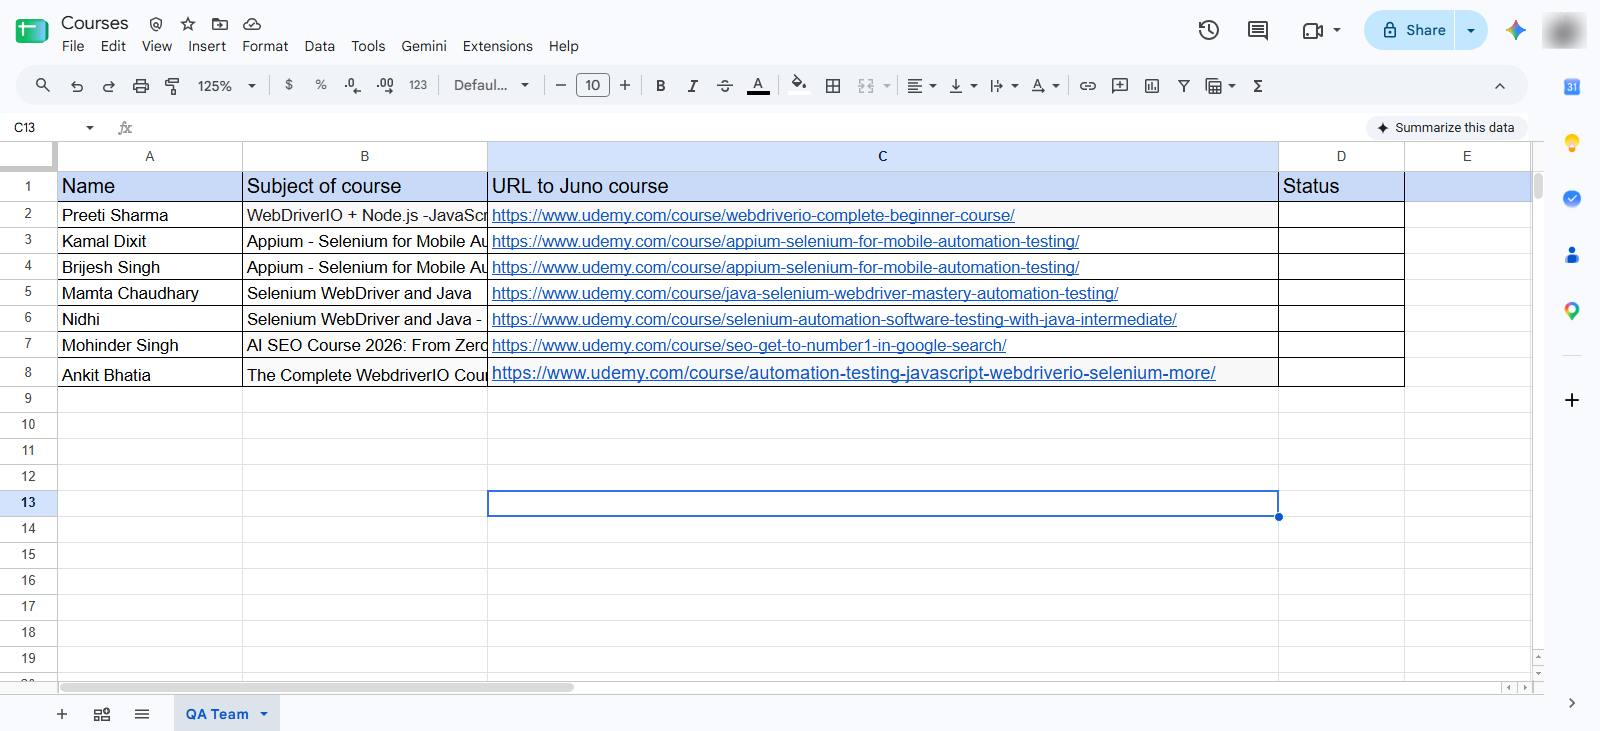Undo the last action

pos(77,86)
